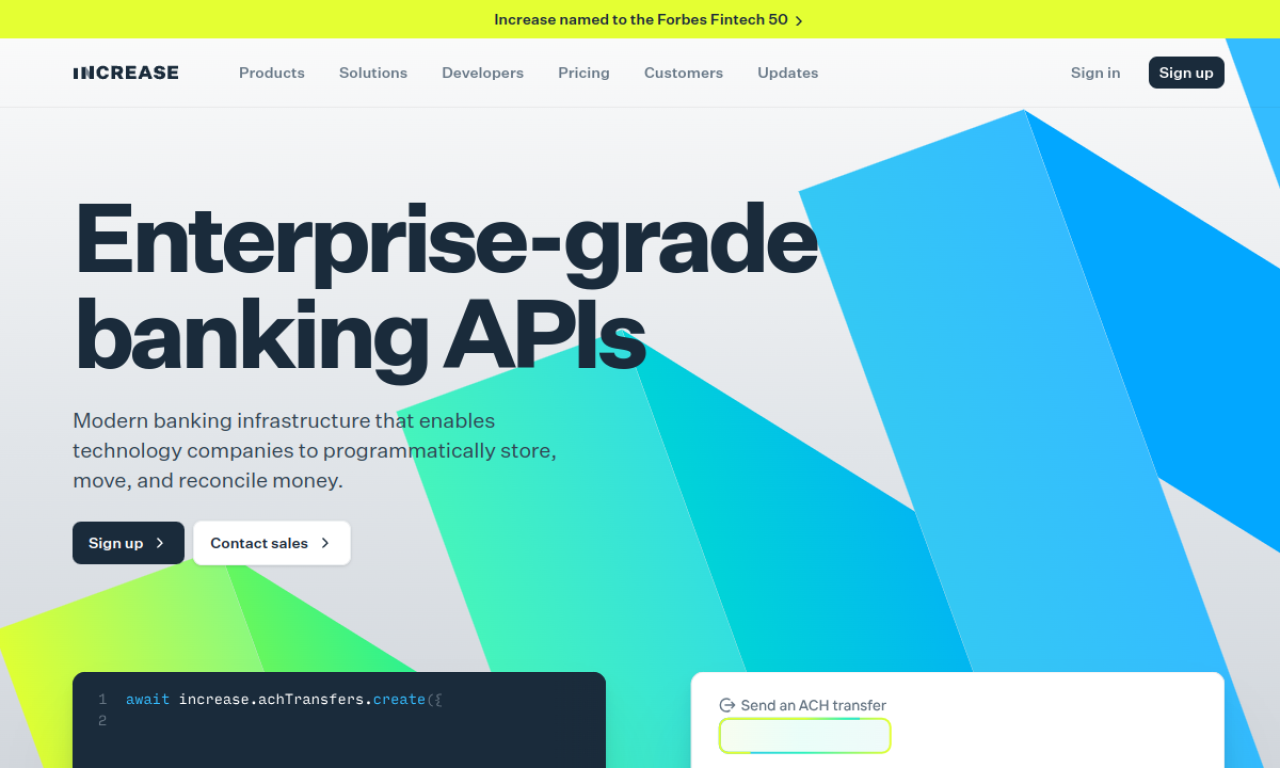This screenshot has height=768, width=1280.
Task: Open the Developers navigation menu
Action: point(482,73)
